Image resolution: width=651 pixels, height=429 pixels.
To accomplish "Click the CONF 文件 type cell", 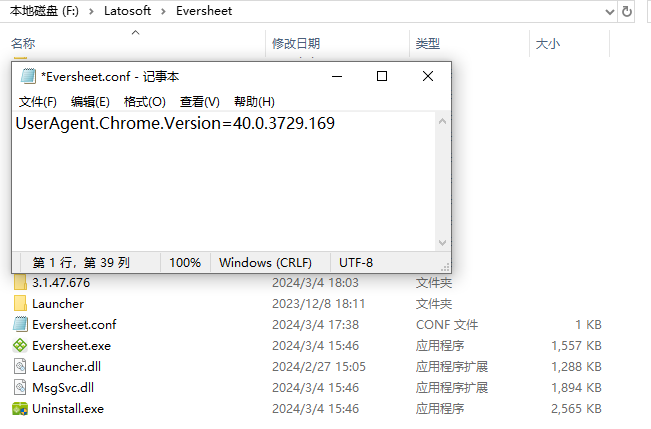I will coord(447,324).
